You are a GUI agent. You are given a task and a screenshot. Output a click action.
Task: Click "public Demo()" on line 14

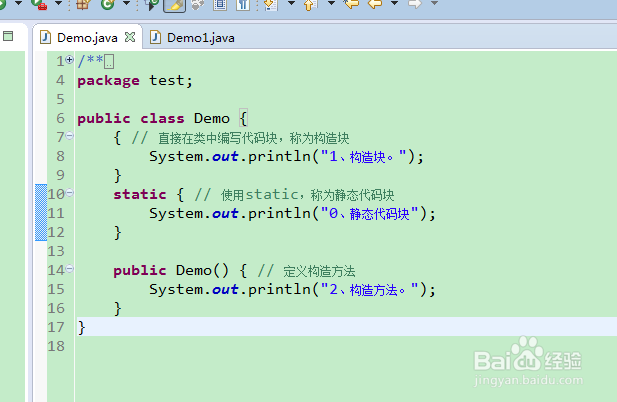coord(171,271)
